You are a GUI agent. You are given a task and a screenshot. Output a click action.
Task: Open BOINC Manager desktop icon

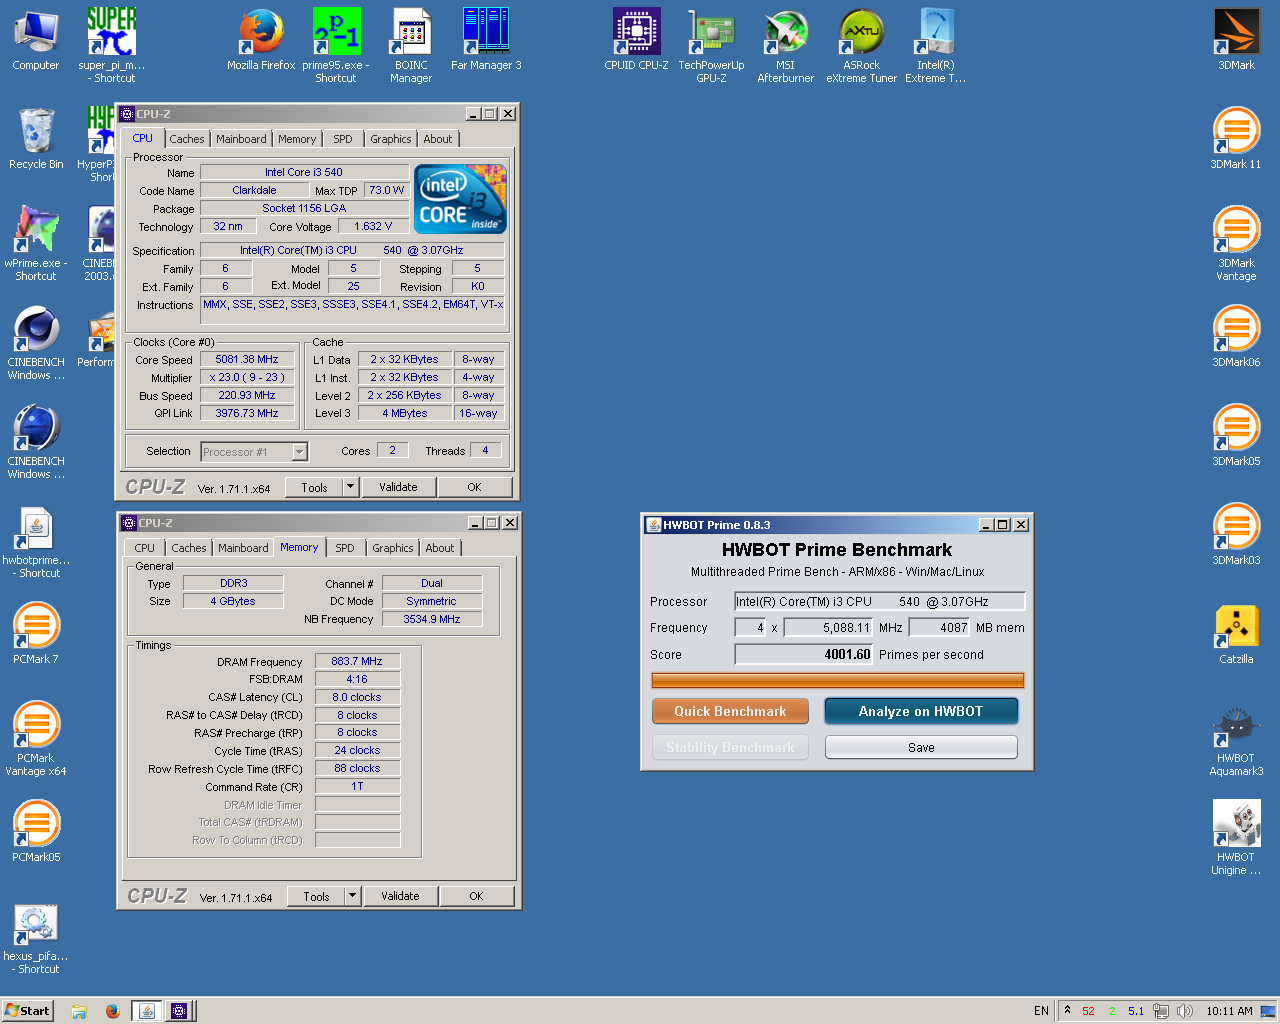point(411,44)
